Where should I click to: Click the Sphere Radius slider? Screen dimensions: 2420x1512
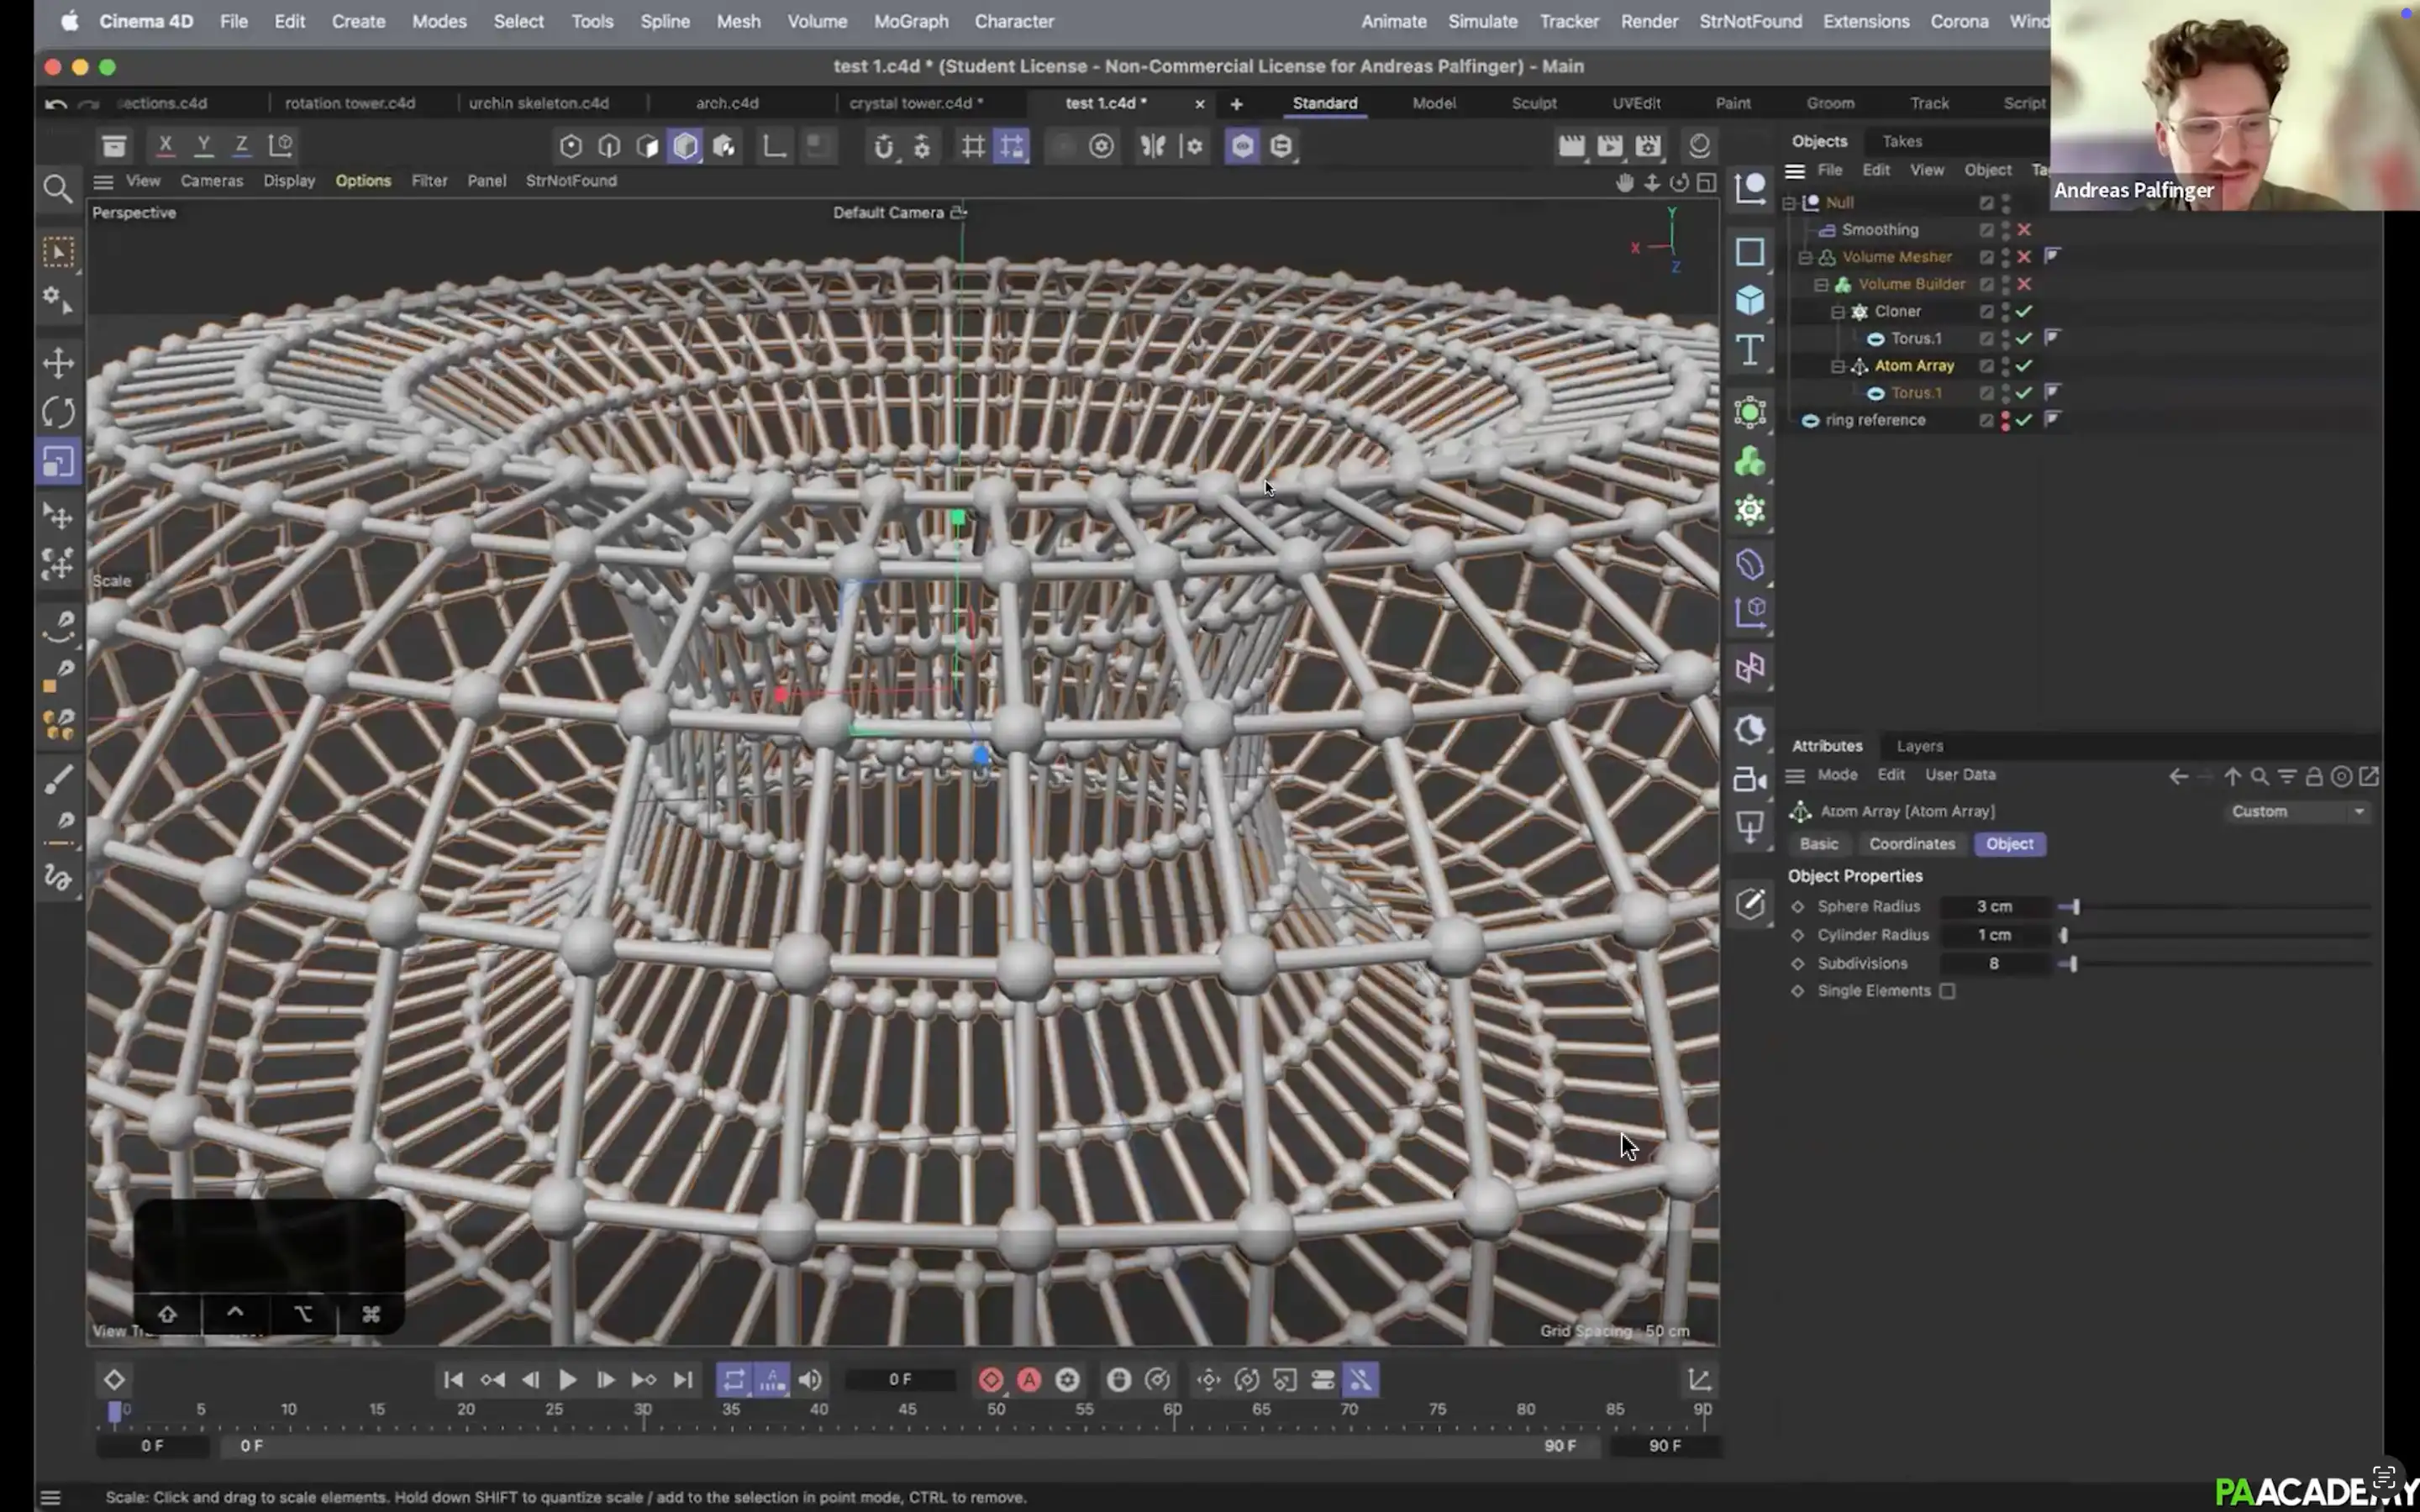tap(2215, 907)
